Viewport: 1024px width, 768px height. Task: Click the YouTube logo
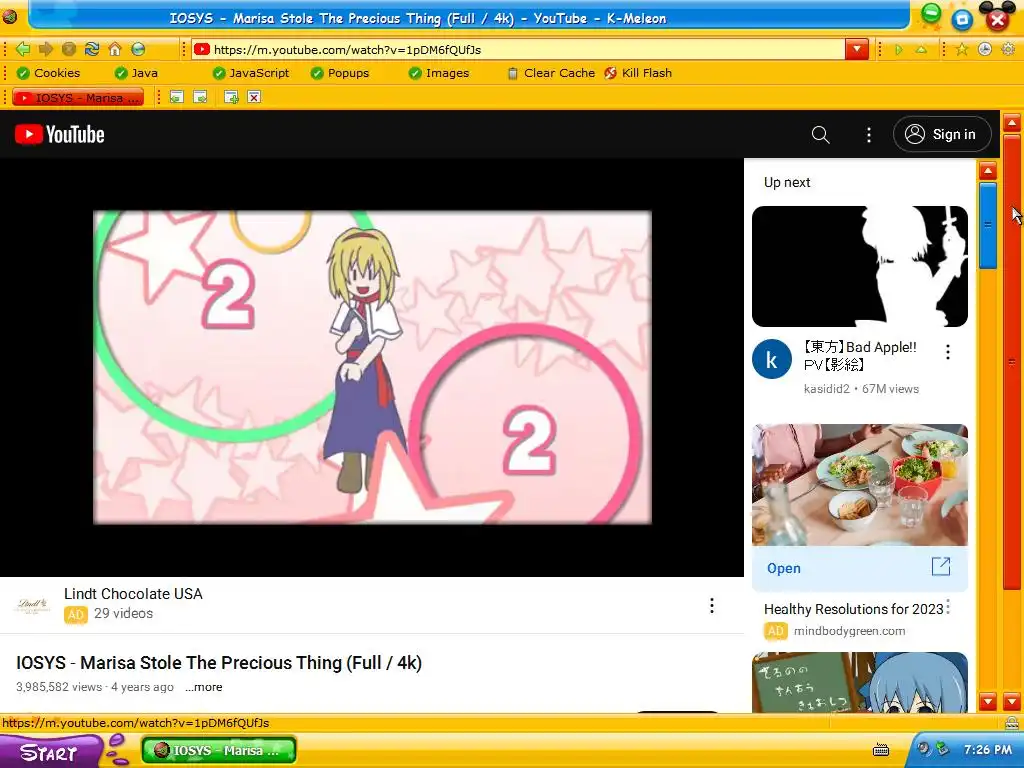pyautogui.click(x=59, y=135)
